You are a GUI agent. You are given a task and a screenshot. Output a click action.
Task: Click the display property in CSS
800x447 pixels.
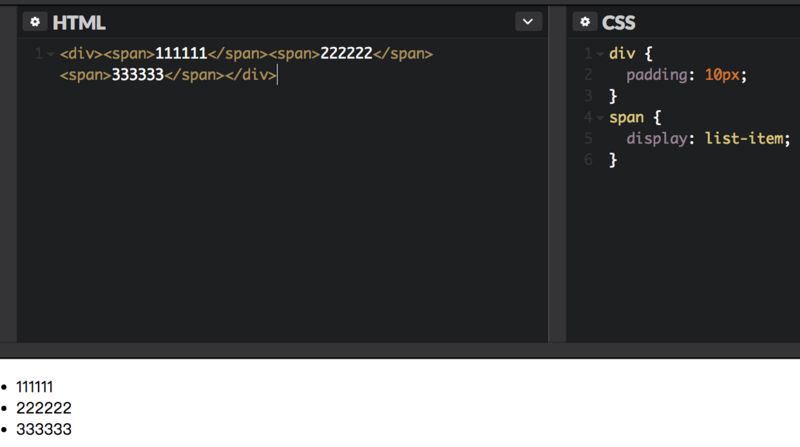[656, 138]
